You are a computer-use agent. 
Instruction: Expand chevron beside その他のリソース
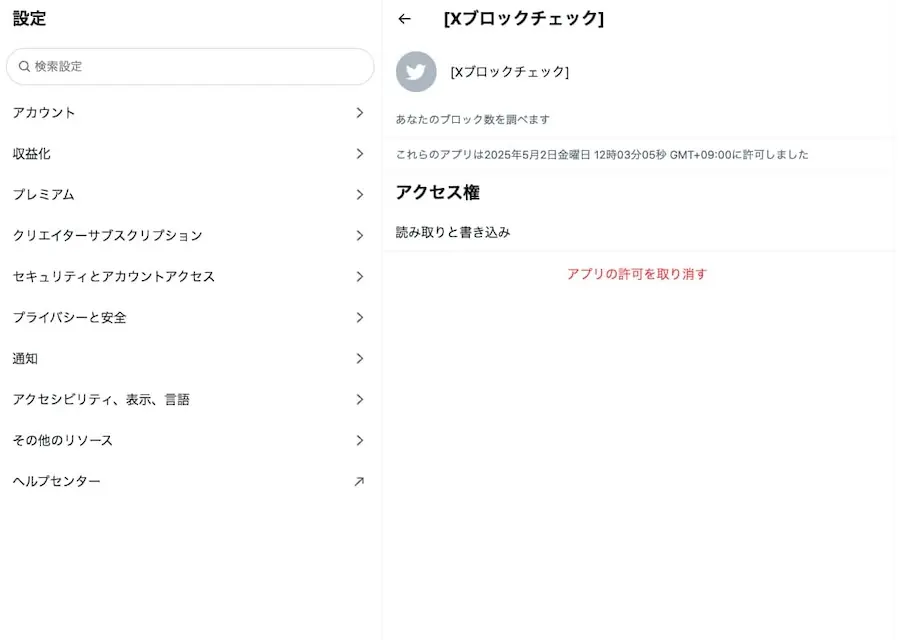[x=360, y=440]
